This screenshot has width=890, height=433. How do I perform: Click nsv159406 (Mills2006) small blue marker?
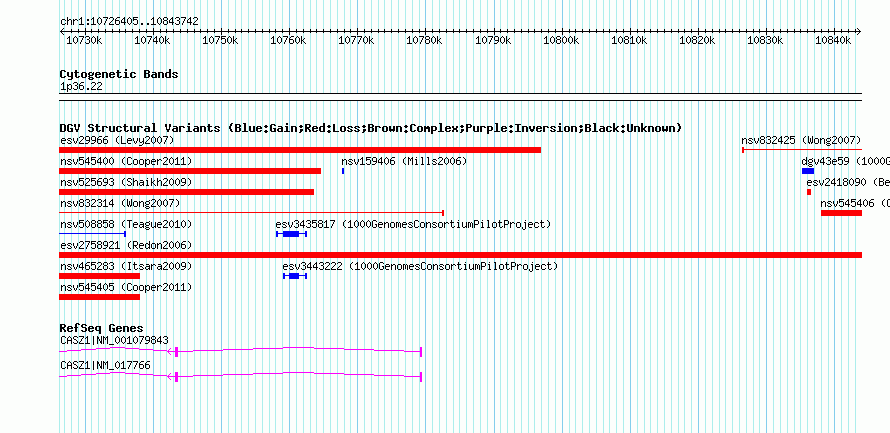pyautogui.click(x=343, y=171)
